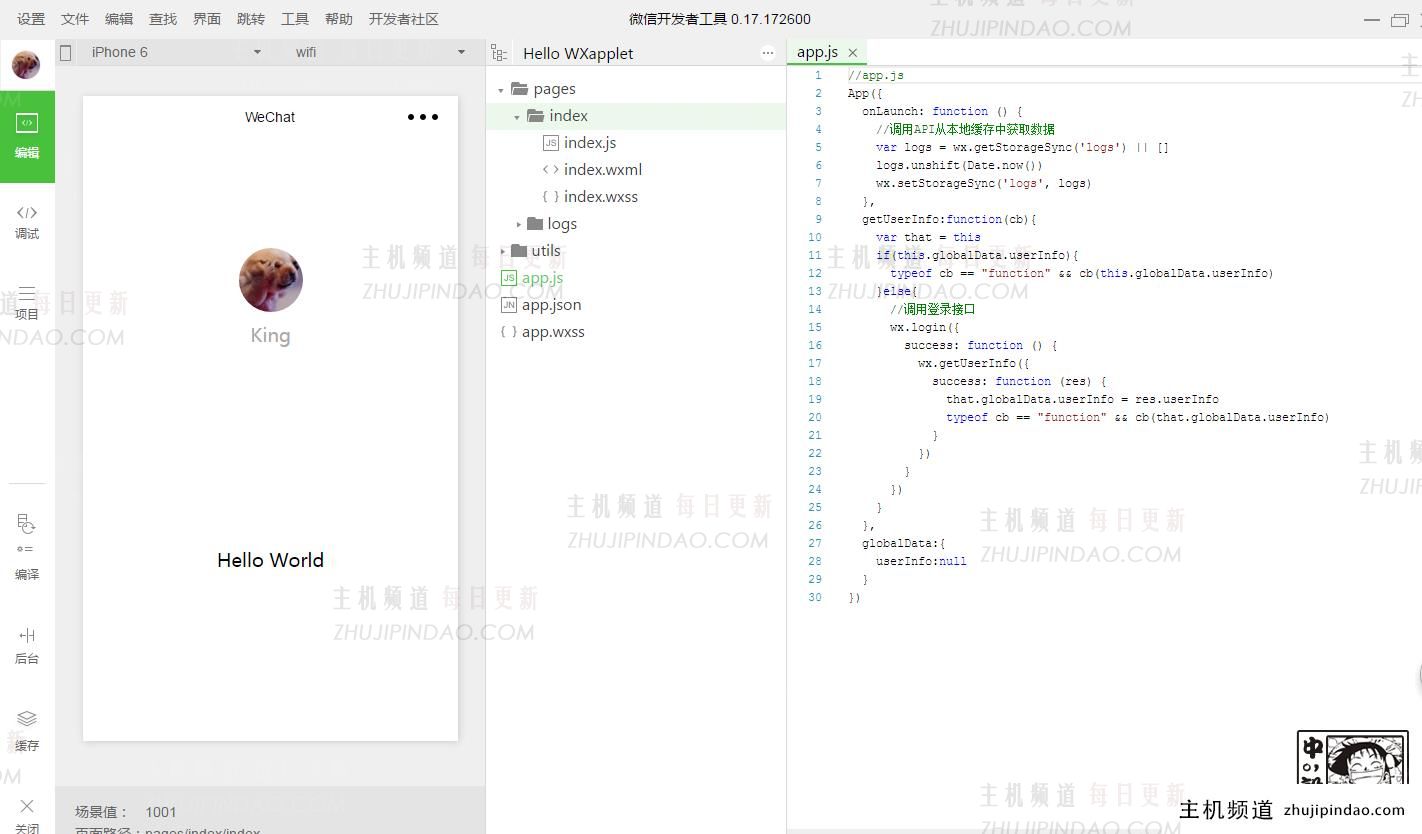Collapse the pages folder arrow

point(501,90)
